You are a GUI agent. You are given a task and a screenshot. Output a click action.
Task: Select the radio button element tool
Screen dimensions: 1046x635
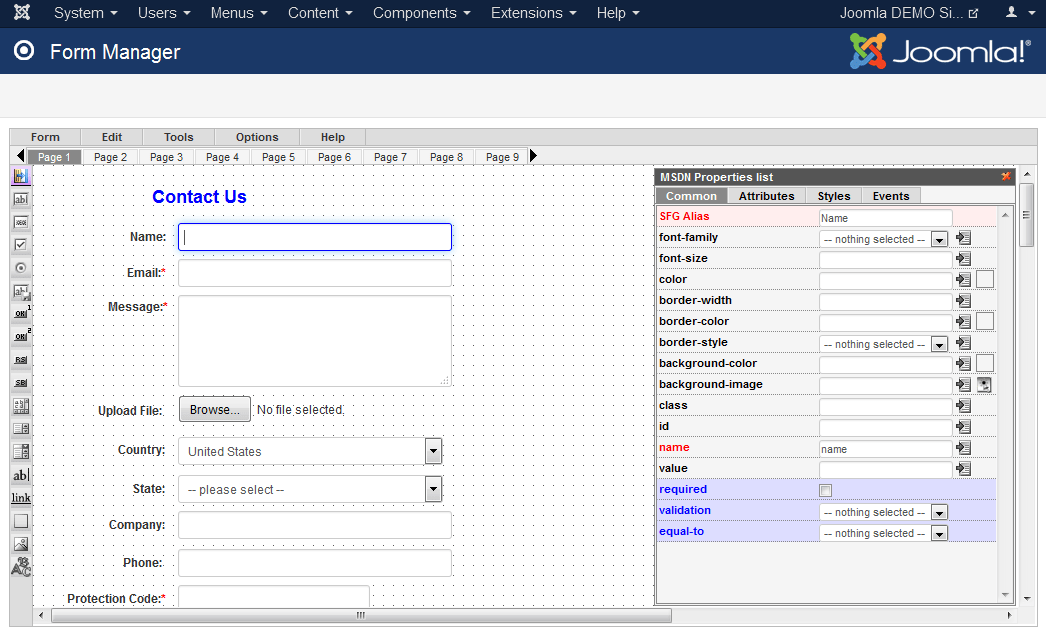[20, 268]
